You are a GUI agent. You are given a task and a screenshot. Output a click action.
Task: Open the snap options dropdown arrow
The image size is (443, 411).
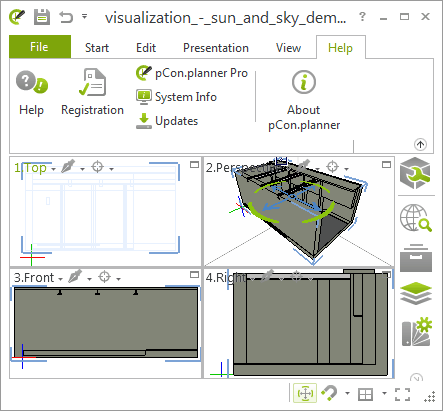(347, 393)
